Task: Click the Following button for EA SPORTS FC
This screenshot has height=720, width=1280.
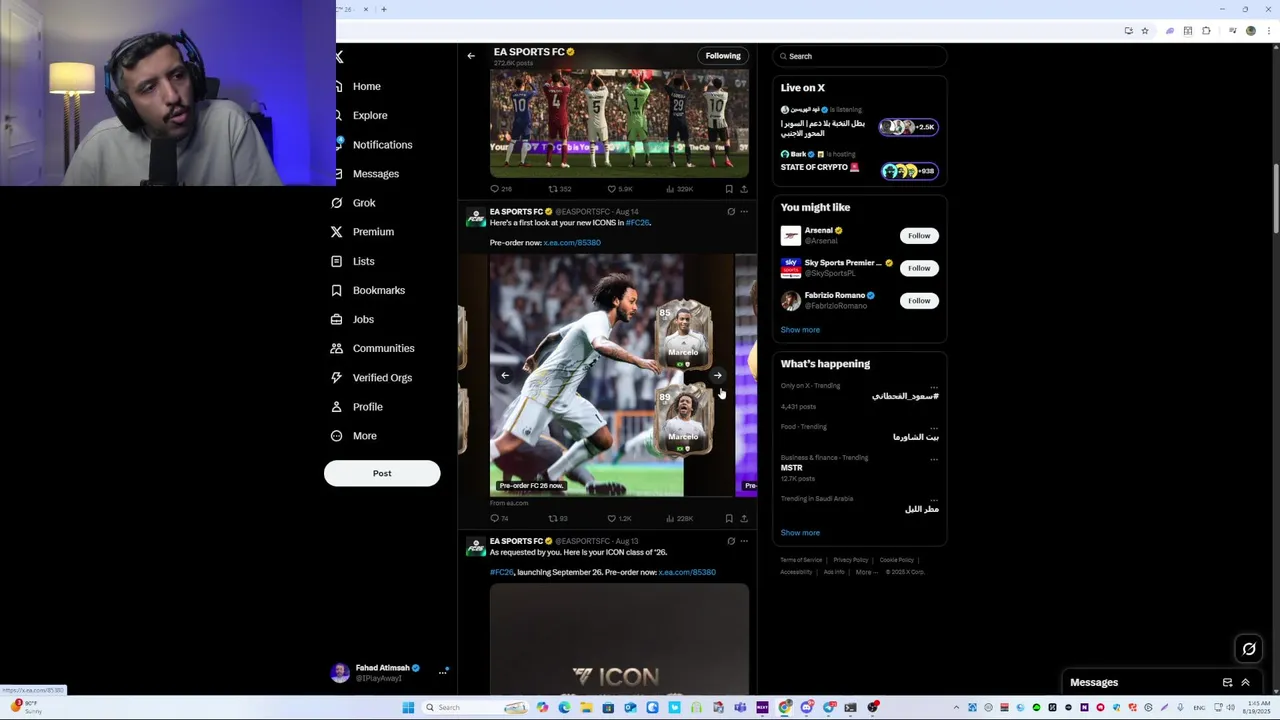Action: tap(723, 56)
